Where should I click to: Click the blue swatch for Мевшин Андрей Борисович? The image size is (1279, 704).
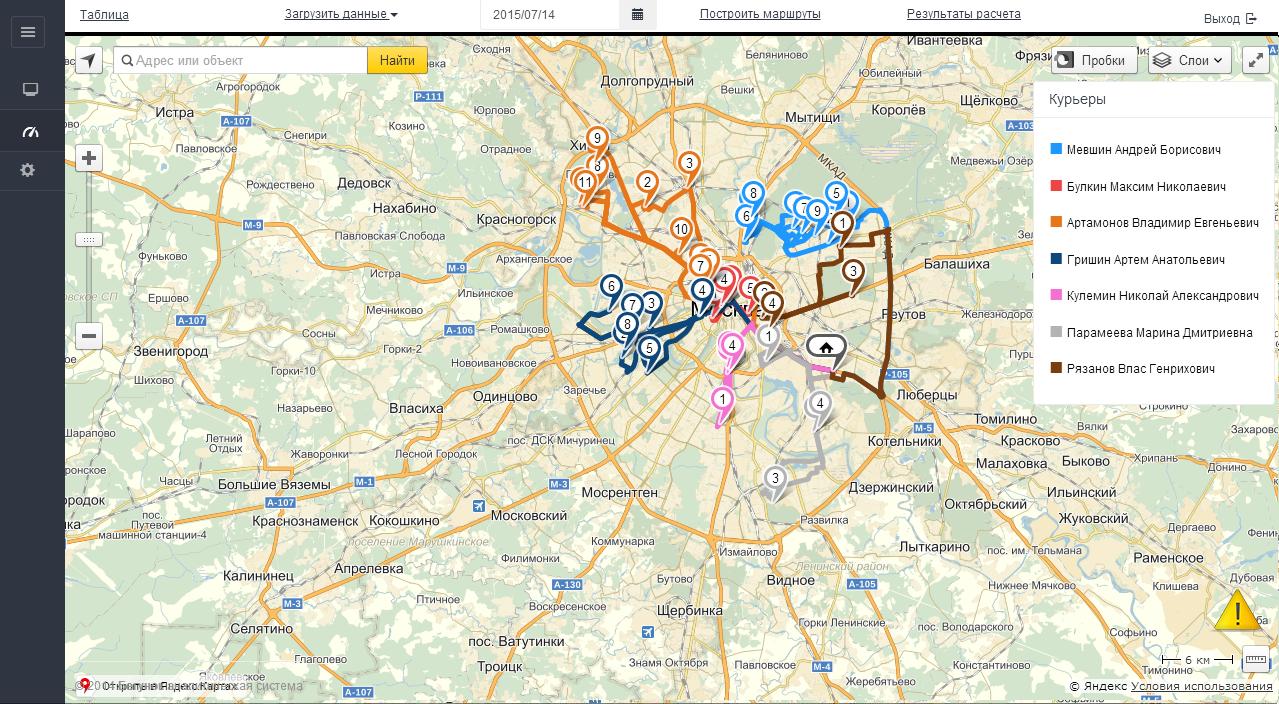click(x=1056, y=149)
